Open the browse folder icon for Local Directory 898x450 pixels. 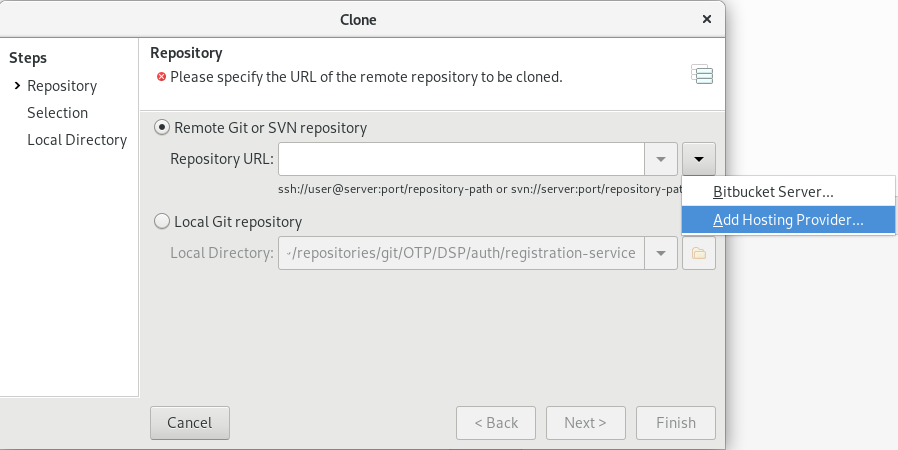tap(699, 253)
